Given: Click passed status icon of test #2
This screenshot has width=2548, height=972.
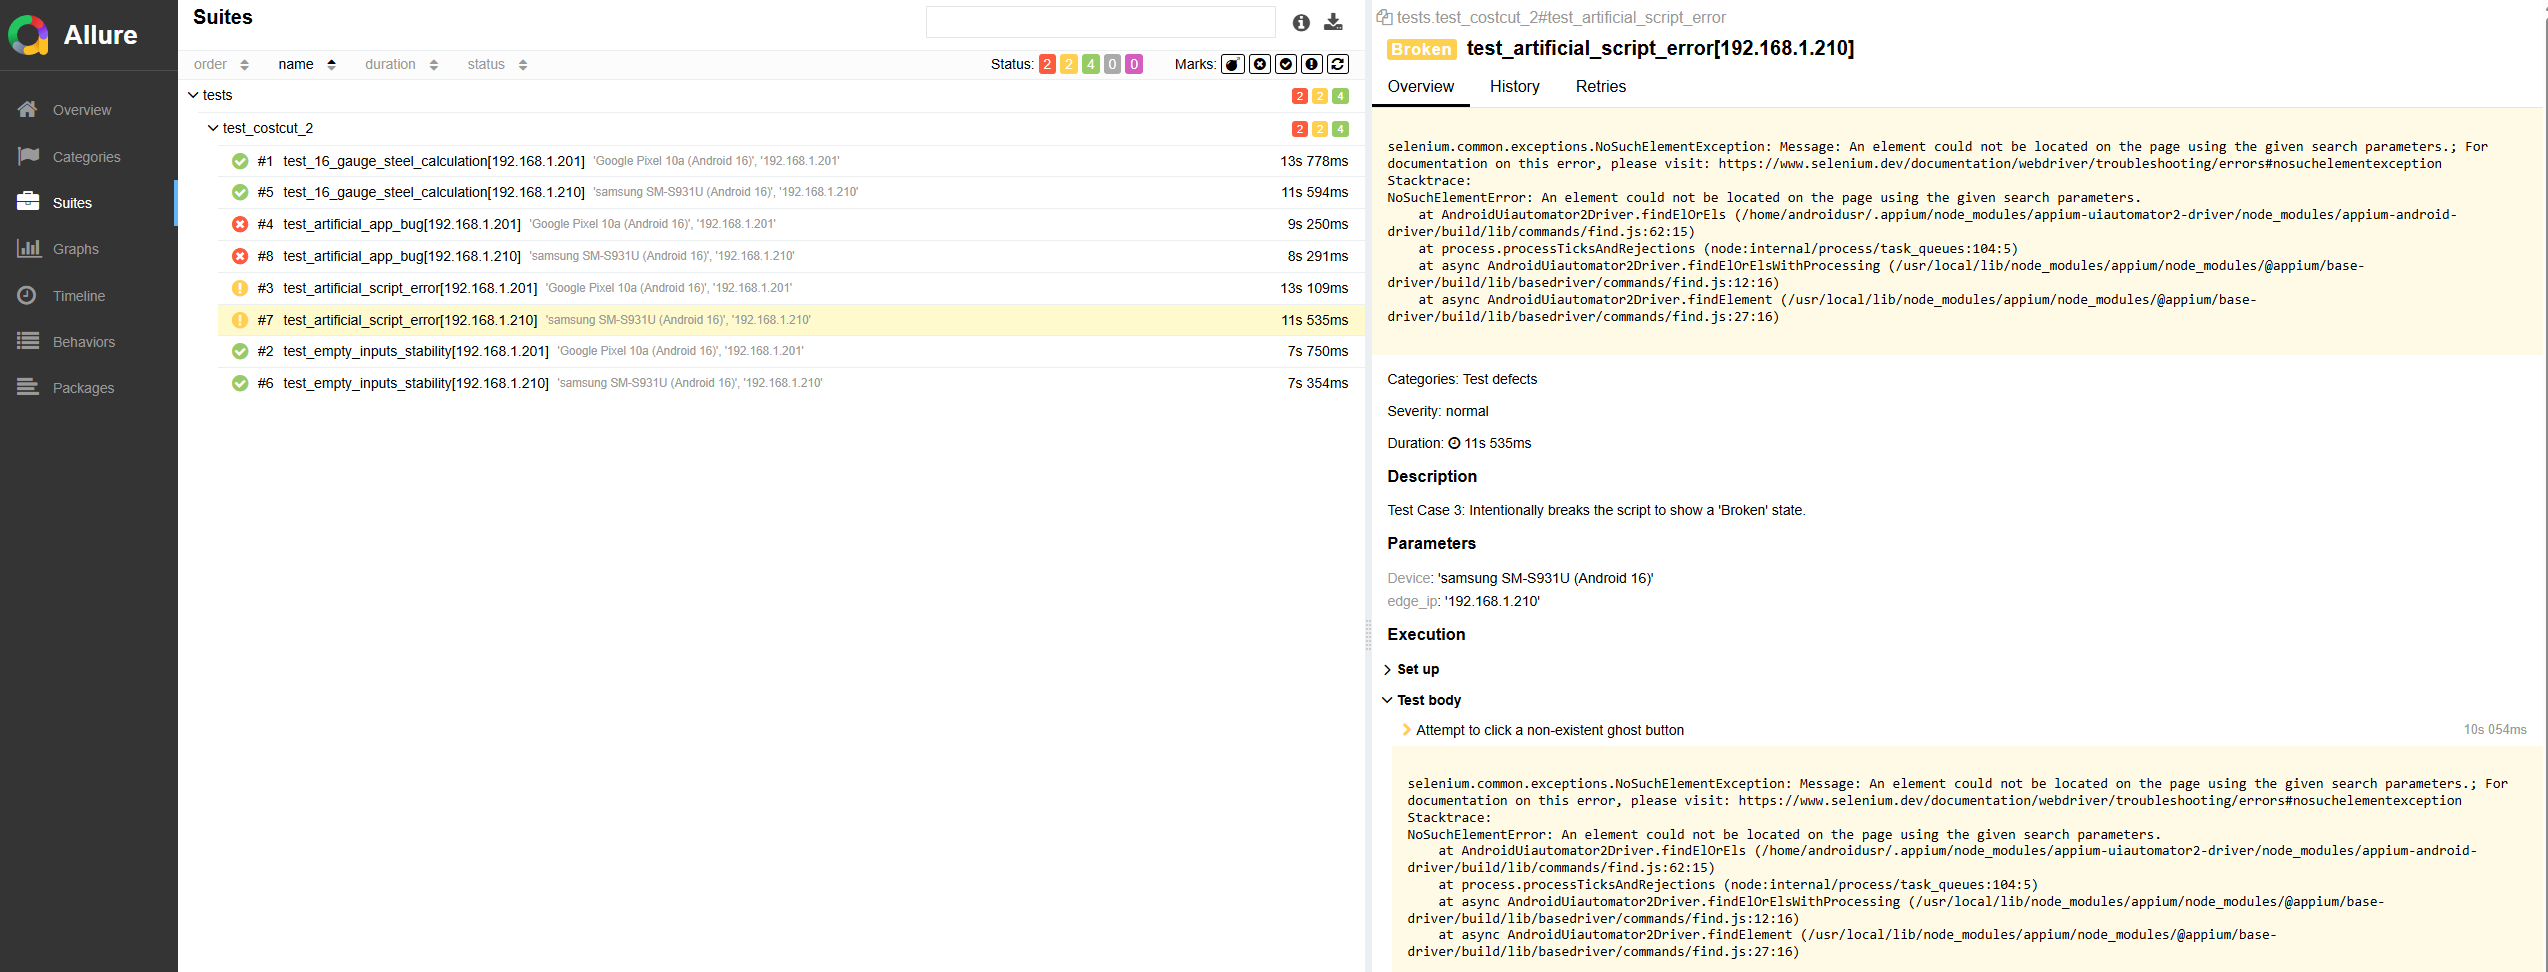Looking at the screenshot, I should pyautogui.click(x=240, y=351).
